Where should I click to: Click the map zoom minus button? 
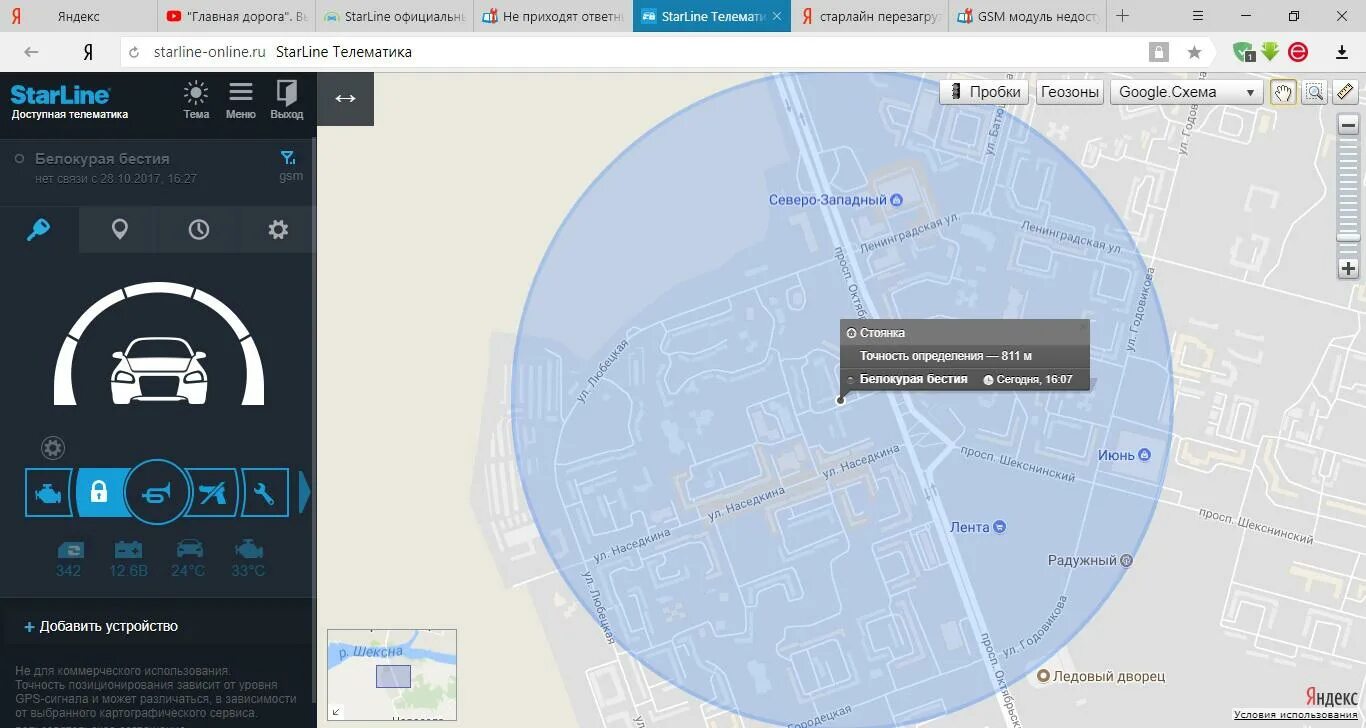(1349, 126)
